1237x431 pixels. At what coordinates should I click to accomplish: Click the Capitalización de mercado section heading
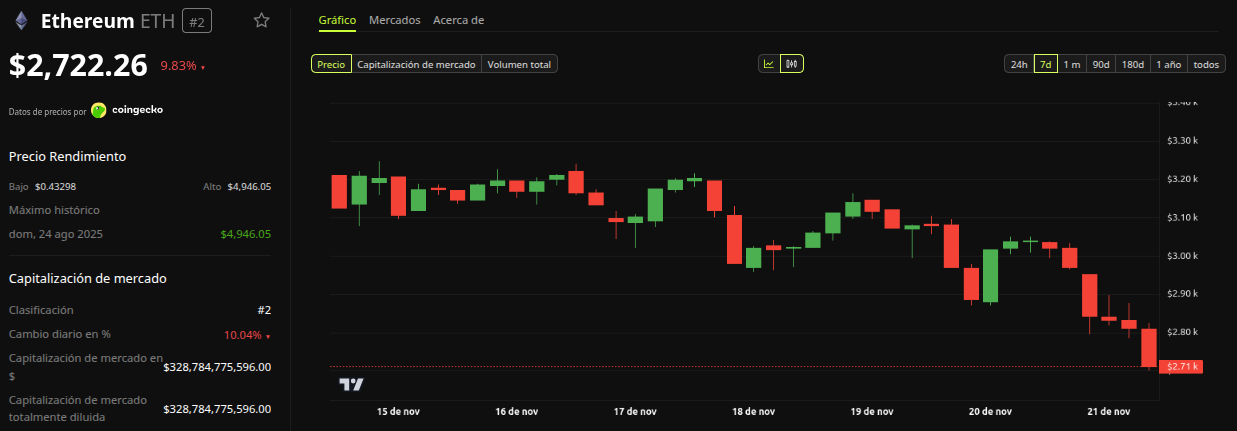(x=88, y=278)
